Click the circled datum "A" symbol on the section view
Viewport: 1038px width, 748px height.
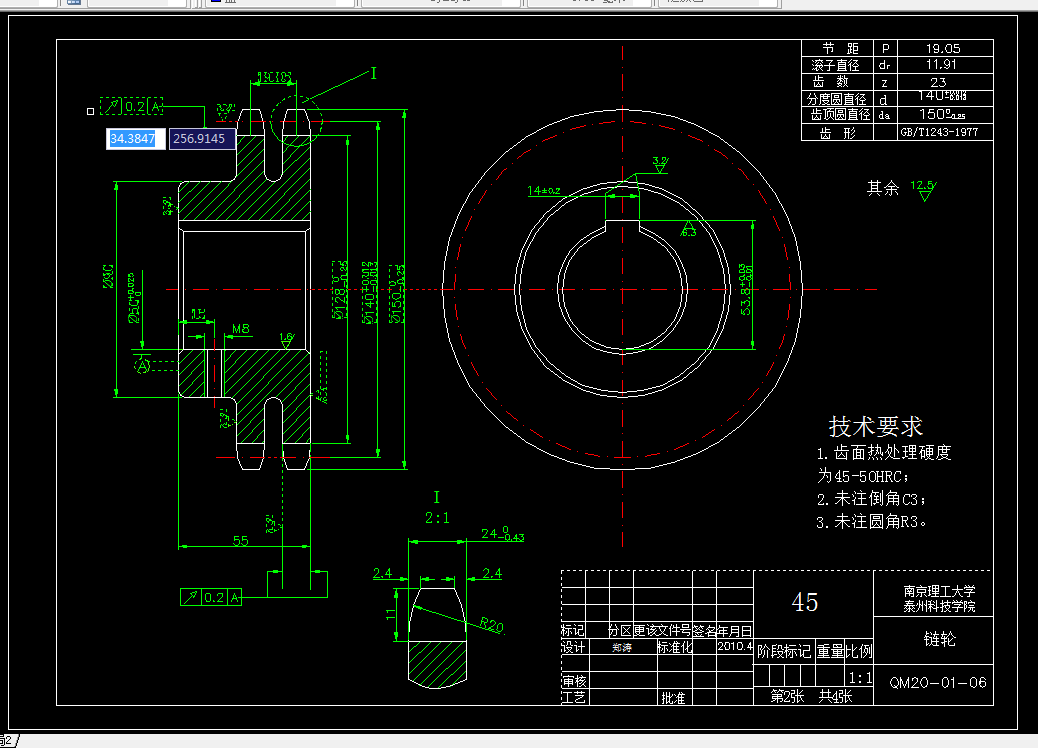[x=142, y=365]
